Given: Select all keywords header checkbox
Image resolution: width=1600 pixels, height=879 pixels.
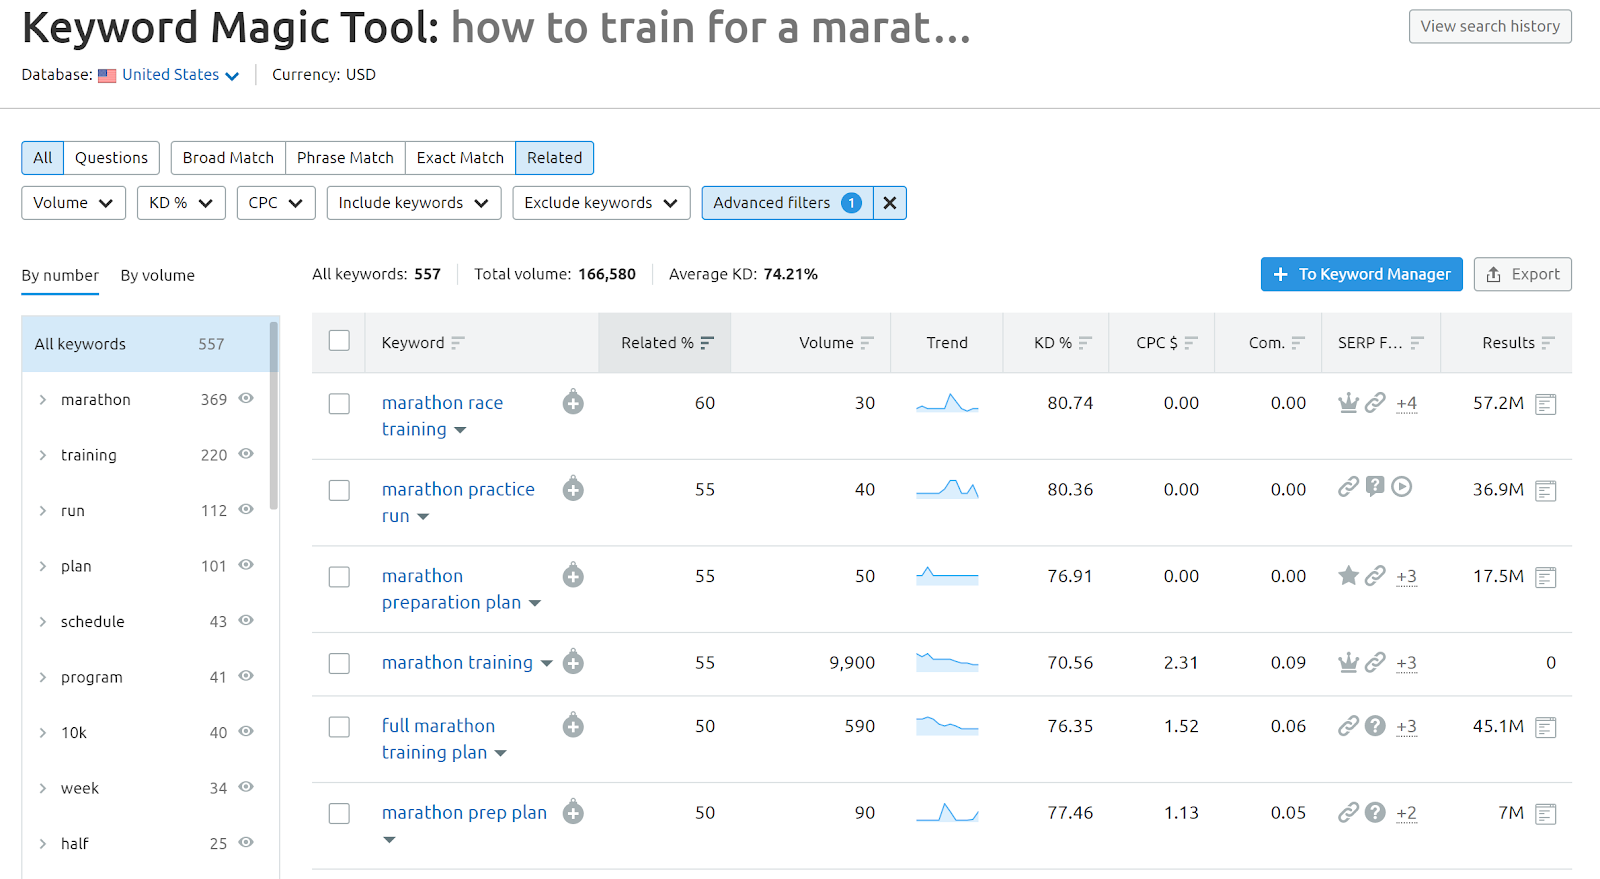Looking at the screenshot, I should 339,341.
